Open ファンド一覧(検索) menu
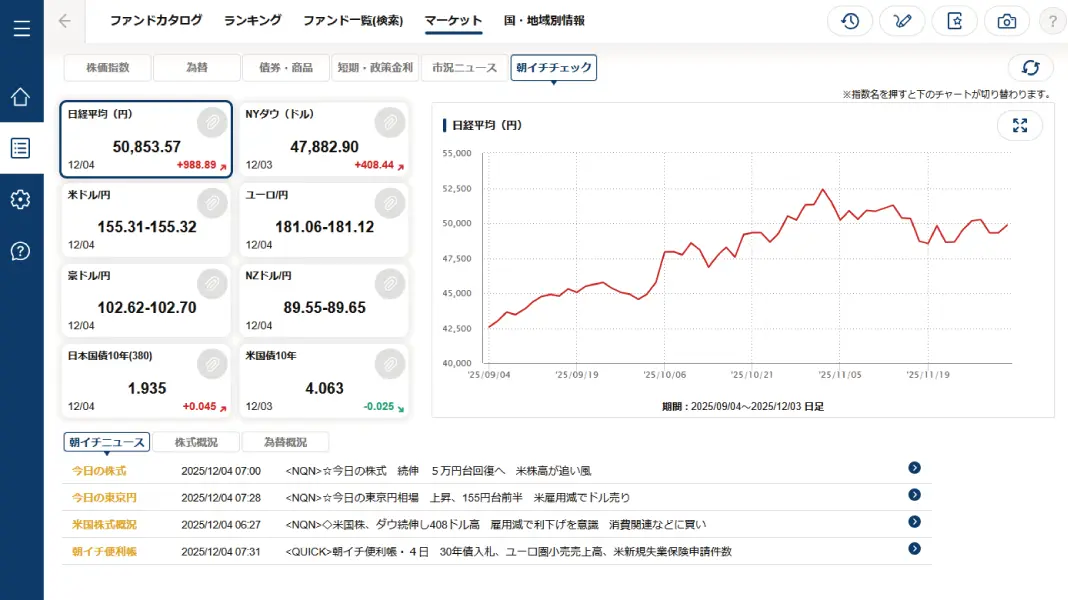This screenshot has height=600, width=1068. click(353, 20)
